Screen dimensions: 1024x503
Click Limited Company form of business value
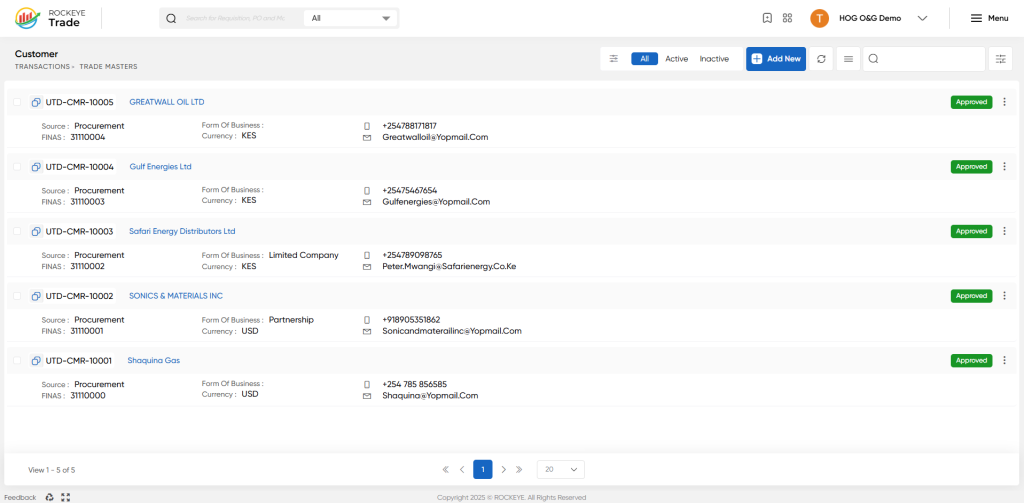click(x=304, y=255)
